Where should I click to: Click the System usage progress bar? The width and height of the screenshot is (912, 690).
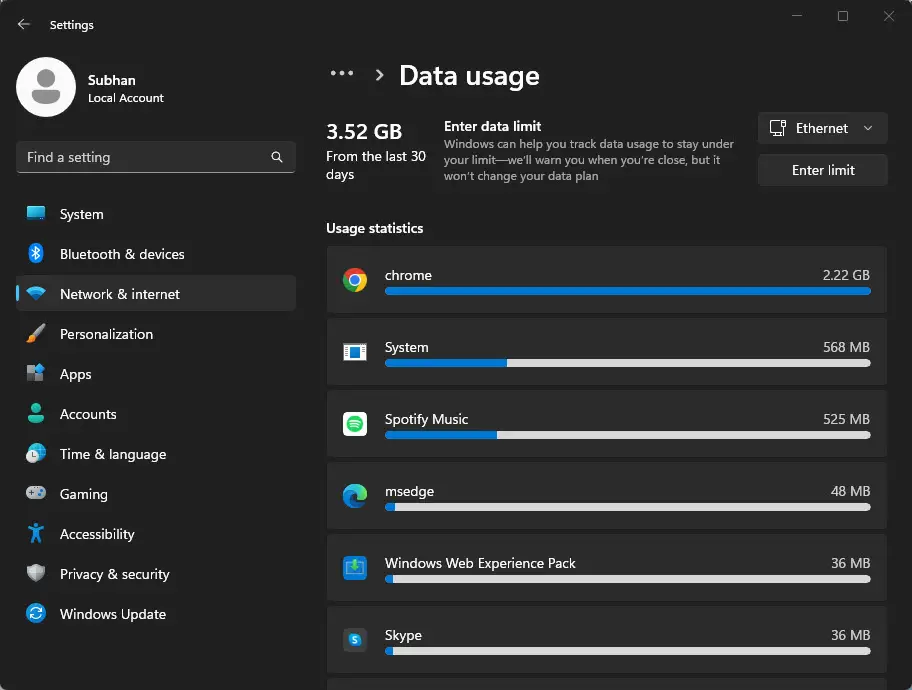(x=627, y=363)
